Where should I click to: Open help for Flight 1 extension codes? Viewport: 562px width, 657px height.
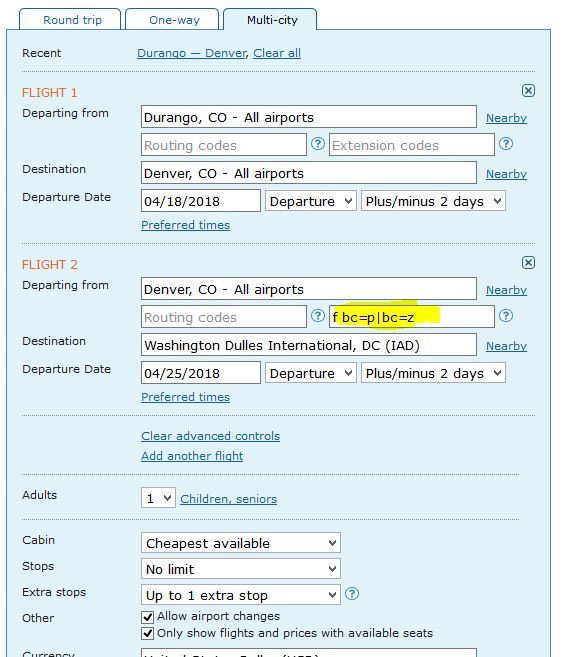506,144
